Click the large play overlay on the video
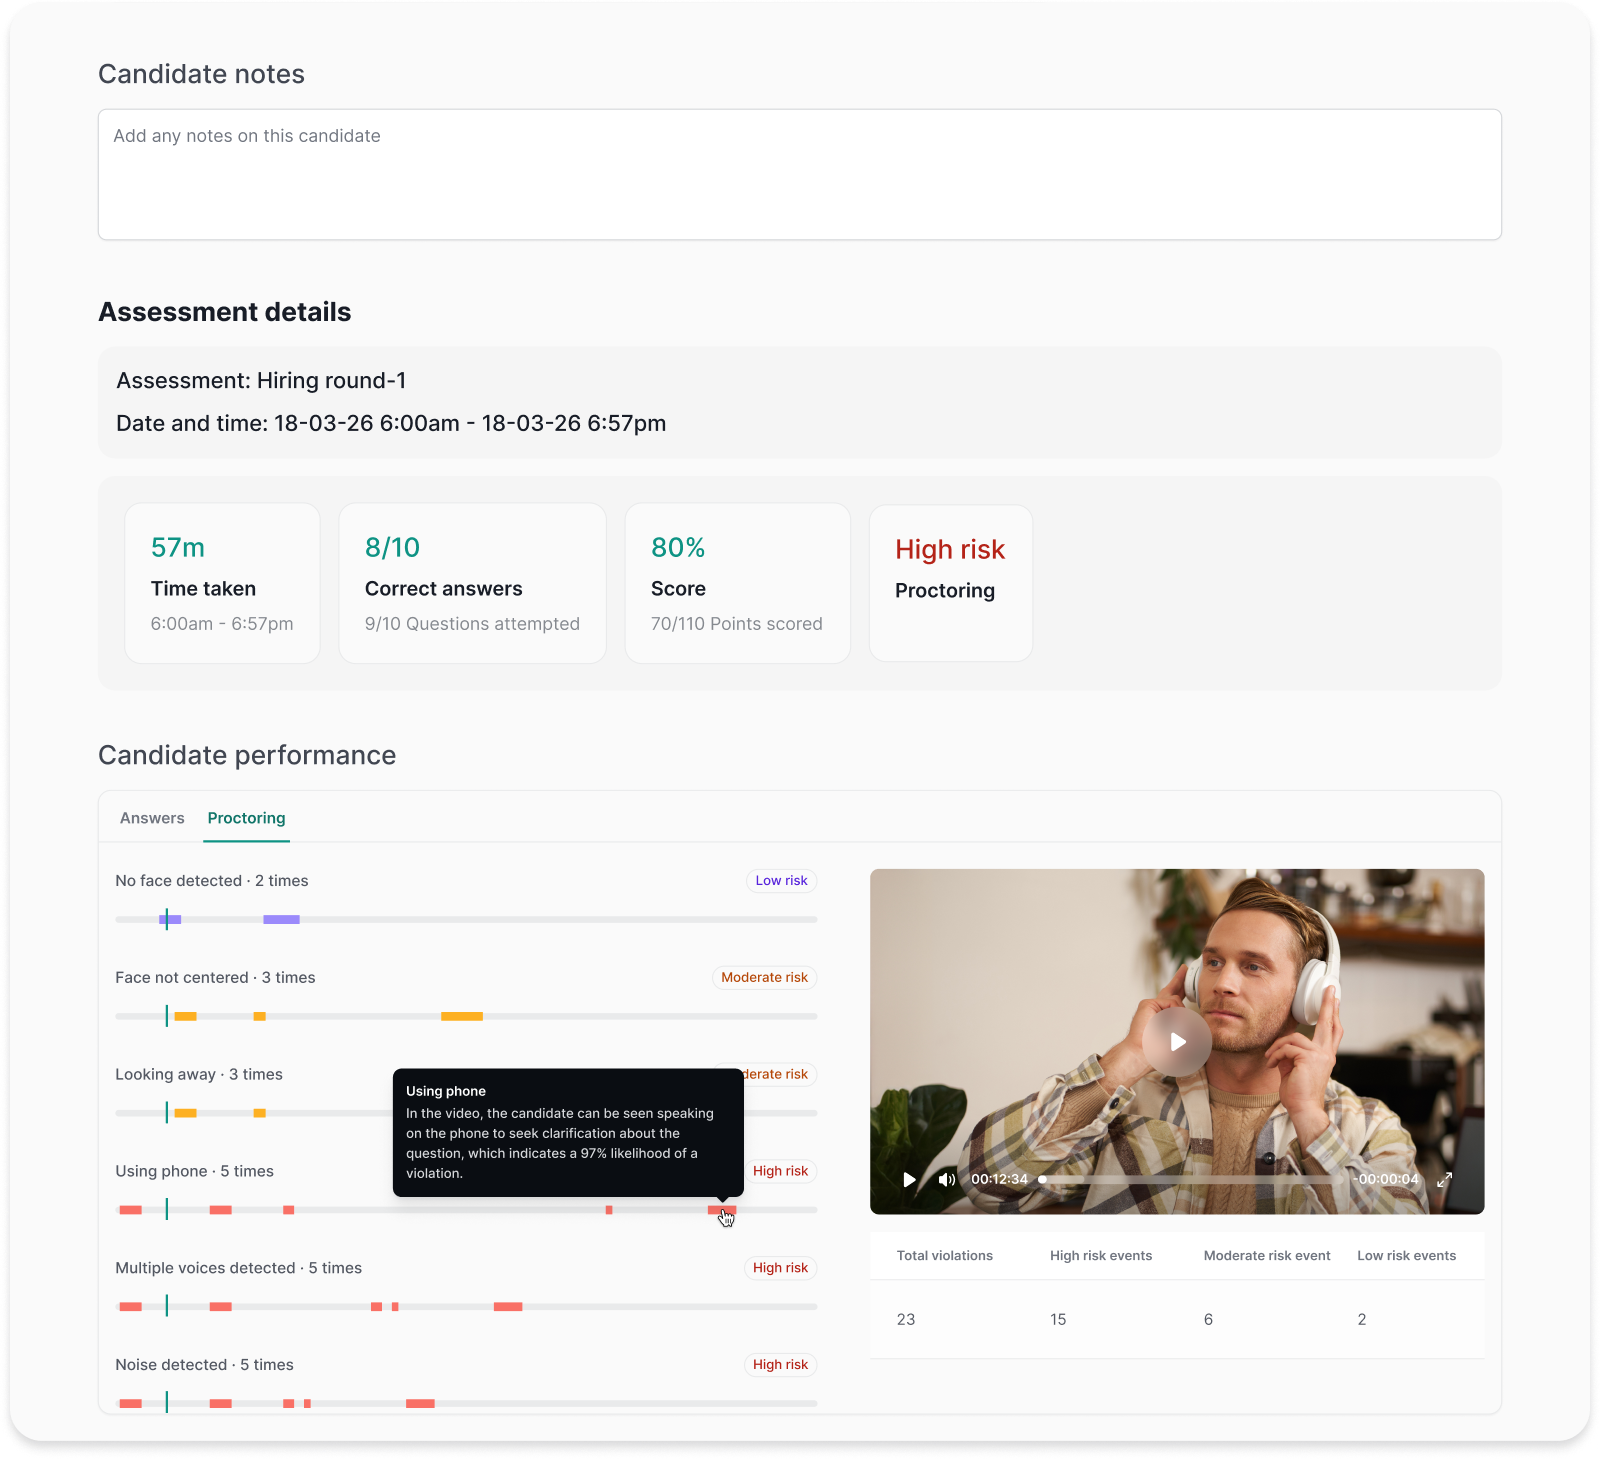This screenshot has width=1600, height=1459. coord(1177,1042)
